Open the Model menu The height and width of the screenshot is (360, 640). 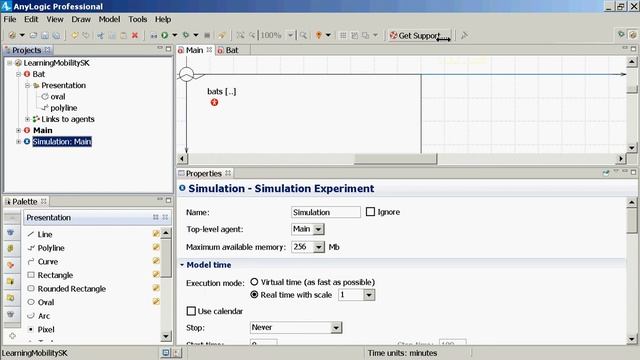coord(109,19)
